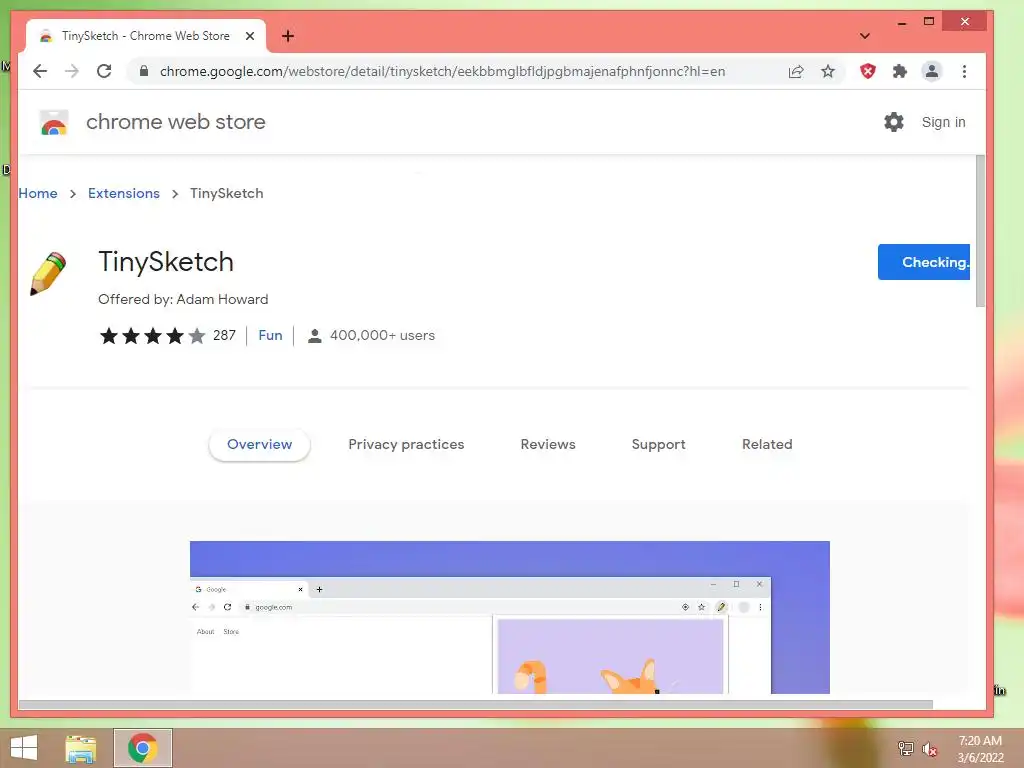Click the TinySketch pencil icon
Viewport: 1024px width, 768px height.
[x=48, y=274]
